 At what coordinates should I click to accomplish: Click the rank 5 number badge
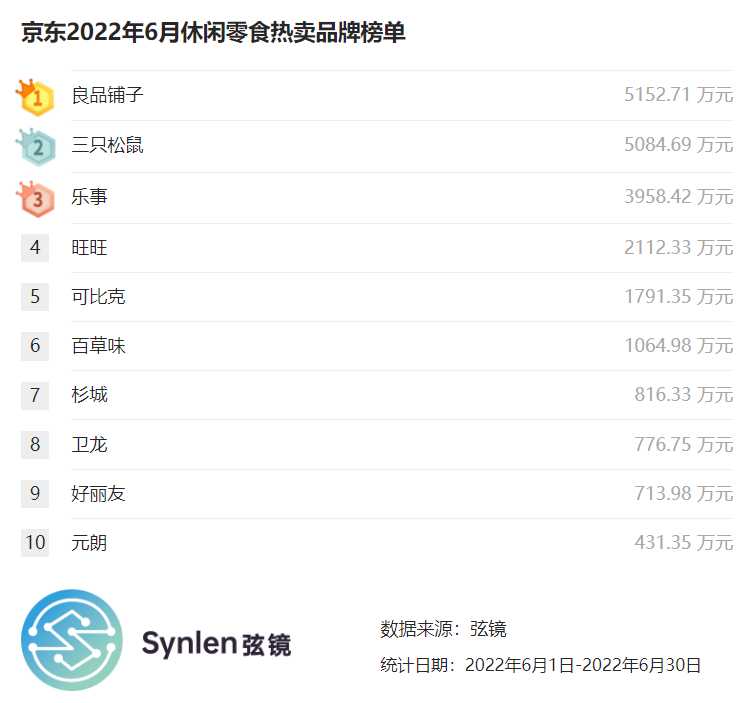[35, 297]
